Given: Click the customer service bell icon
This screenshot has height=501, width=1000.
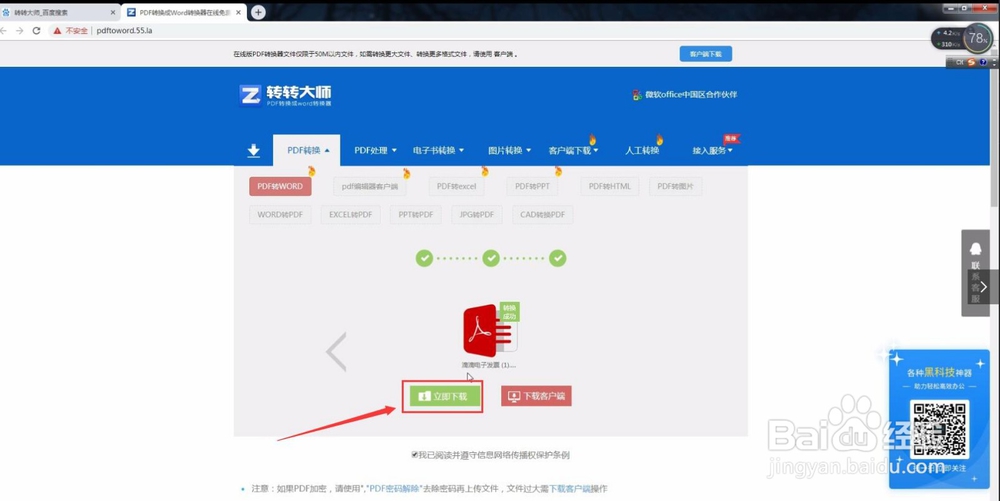Looking at the screenshot, I should click(974, 249).
